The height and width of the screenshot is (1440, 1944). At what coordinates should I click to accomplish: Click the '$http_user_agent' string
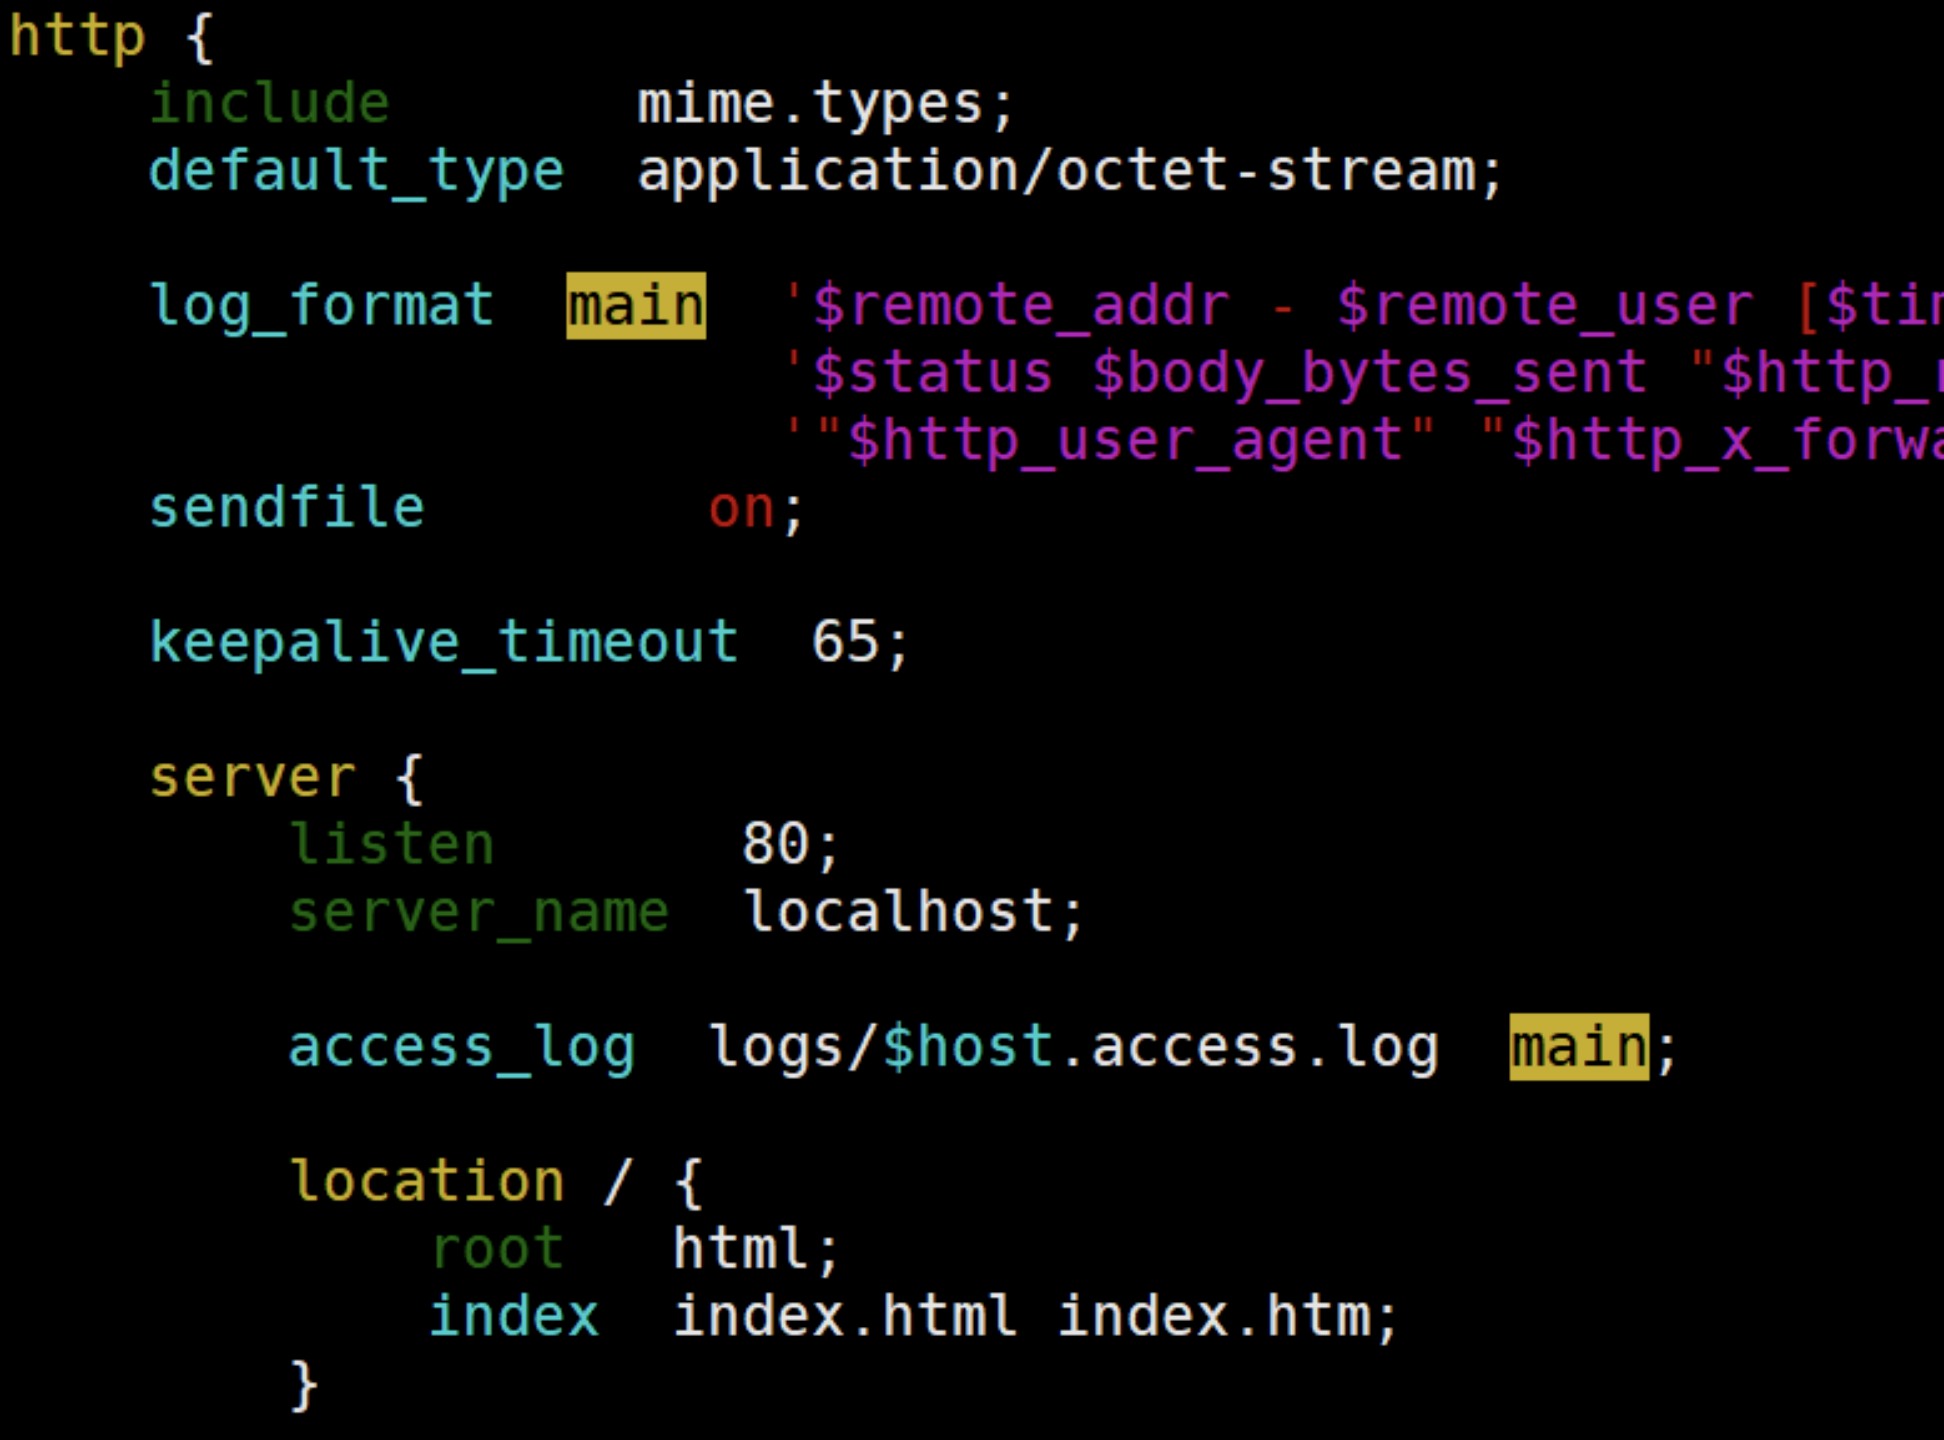[x=1125, y=442]
